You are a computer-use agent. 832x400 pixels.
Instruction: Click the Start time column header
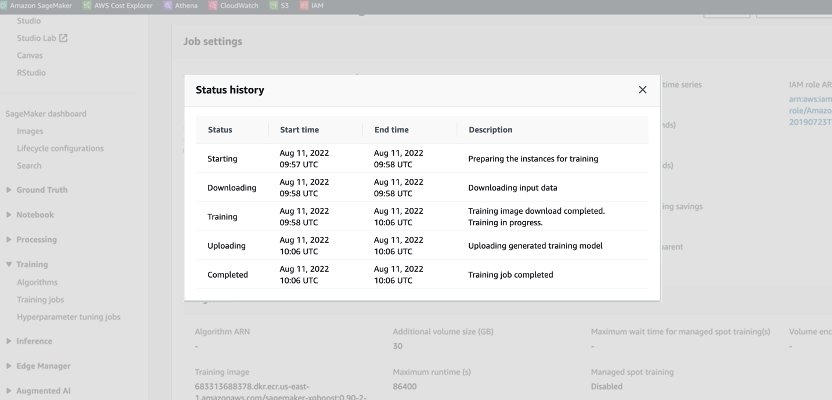tap(299, 129)
